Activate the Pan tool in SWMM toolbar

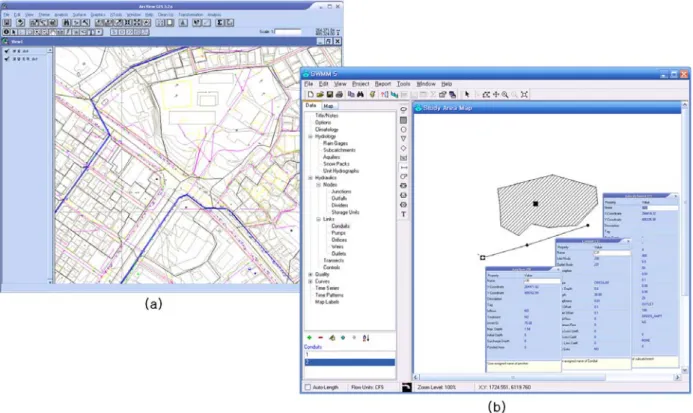(496, 94)
